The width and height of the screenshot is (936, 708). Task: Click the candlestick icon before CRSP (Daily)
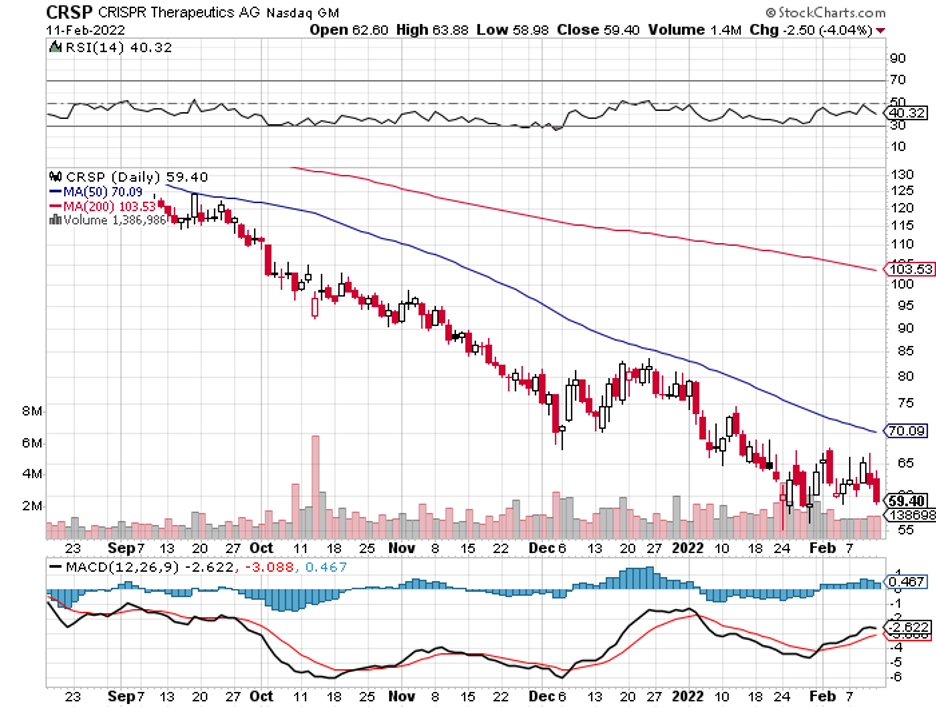pos(54,172)
